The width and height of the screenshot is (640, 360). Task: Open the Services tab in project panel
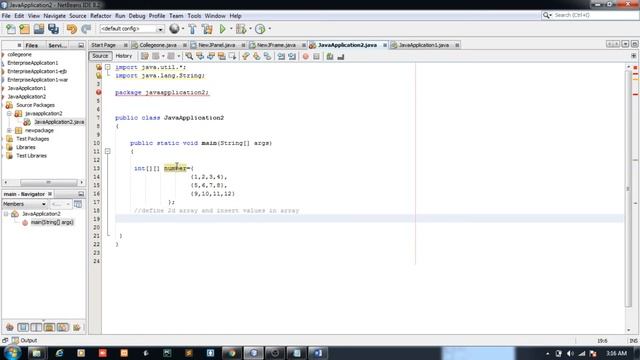tap(58, 45)
